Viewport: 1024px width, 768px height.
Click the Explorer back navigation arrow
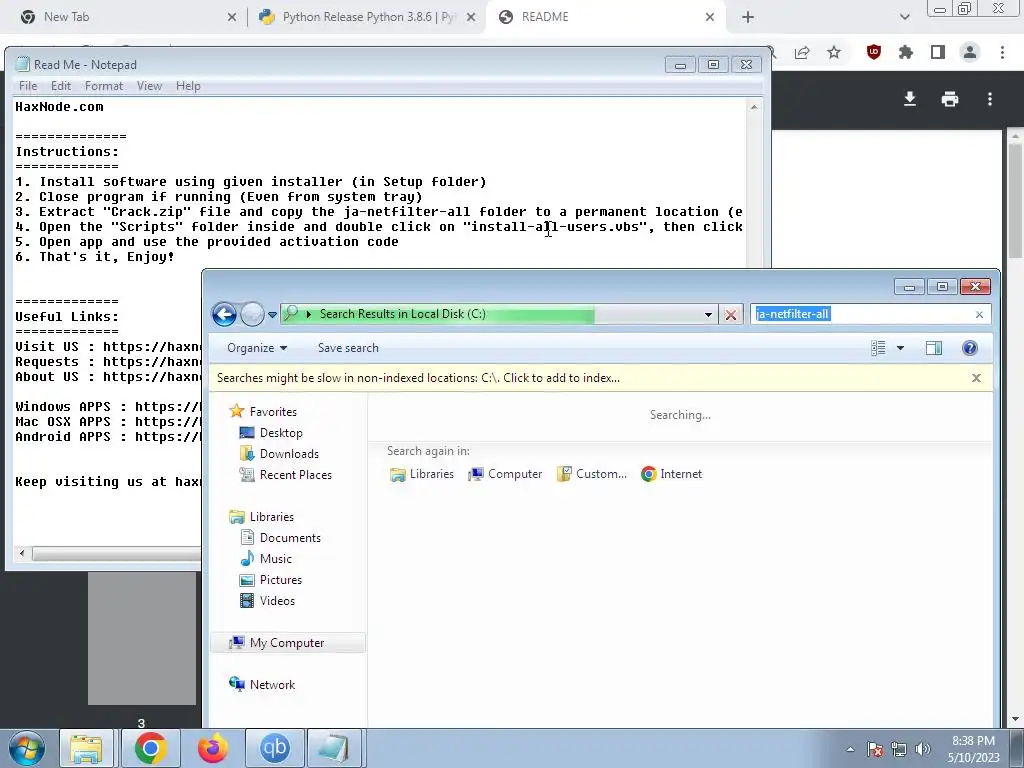(x=224, y=314)
